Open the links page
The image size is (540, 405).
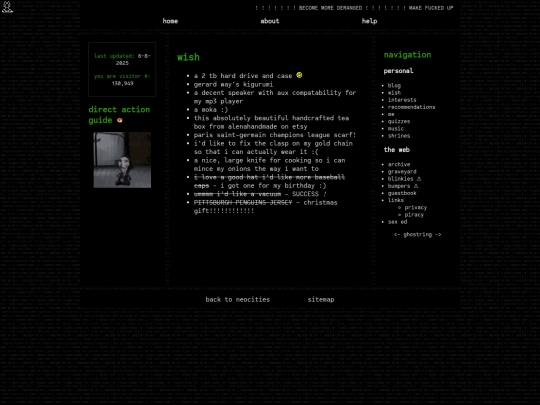point(396,200)
